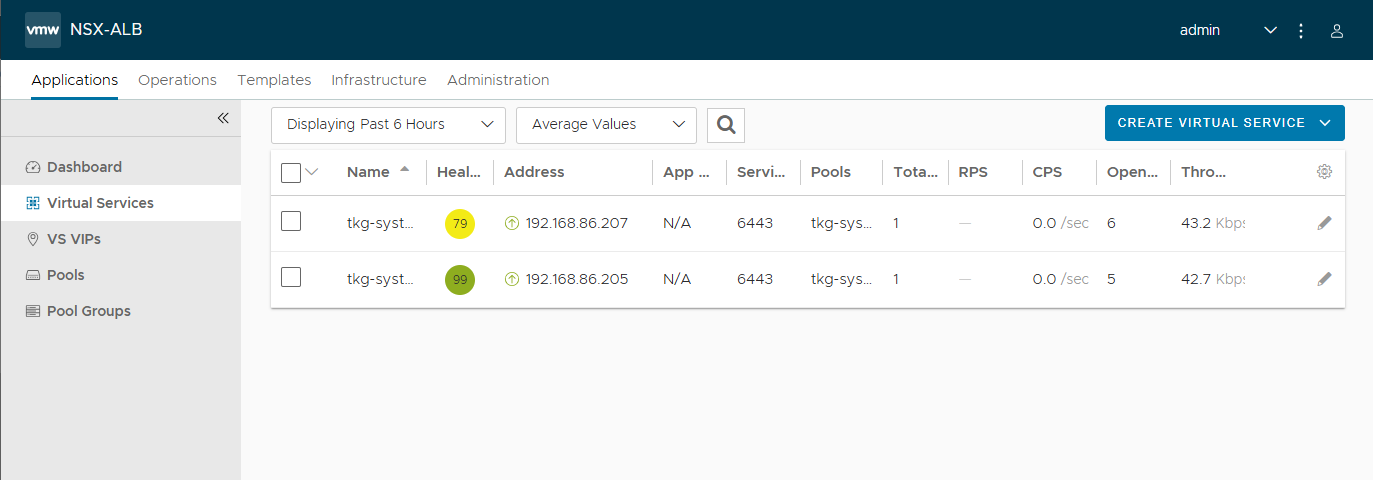The image size is (1373, 480).
Task: Edit the 192.168.86.207 virtual service
Action: (x=1324, y=223)
